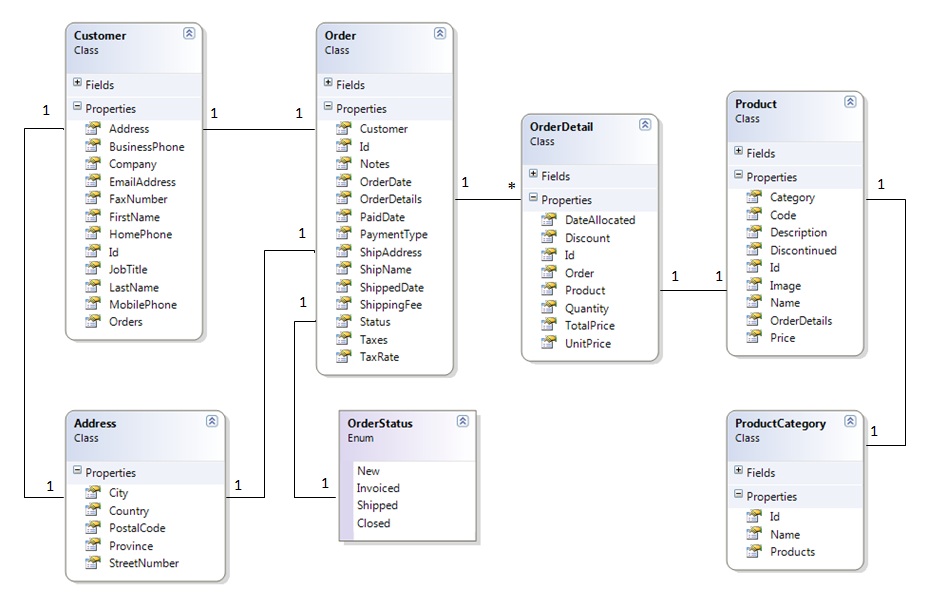933x608 pixels.
Task: Select the ShipAddress property in Order
Action: coord(391,252)
